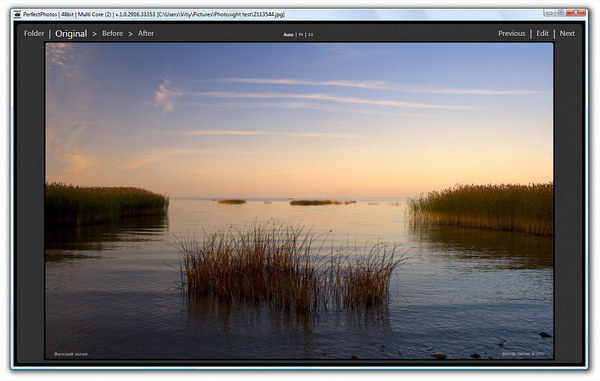Open the Folder browser link
Viewport: 600px width, 381px height.
tap(34, 34)
